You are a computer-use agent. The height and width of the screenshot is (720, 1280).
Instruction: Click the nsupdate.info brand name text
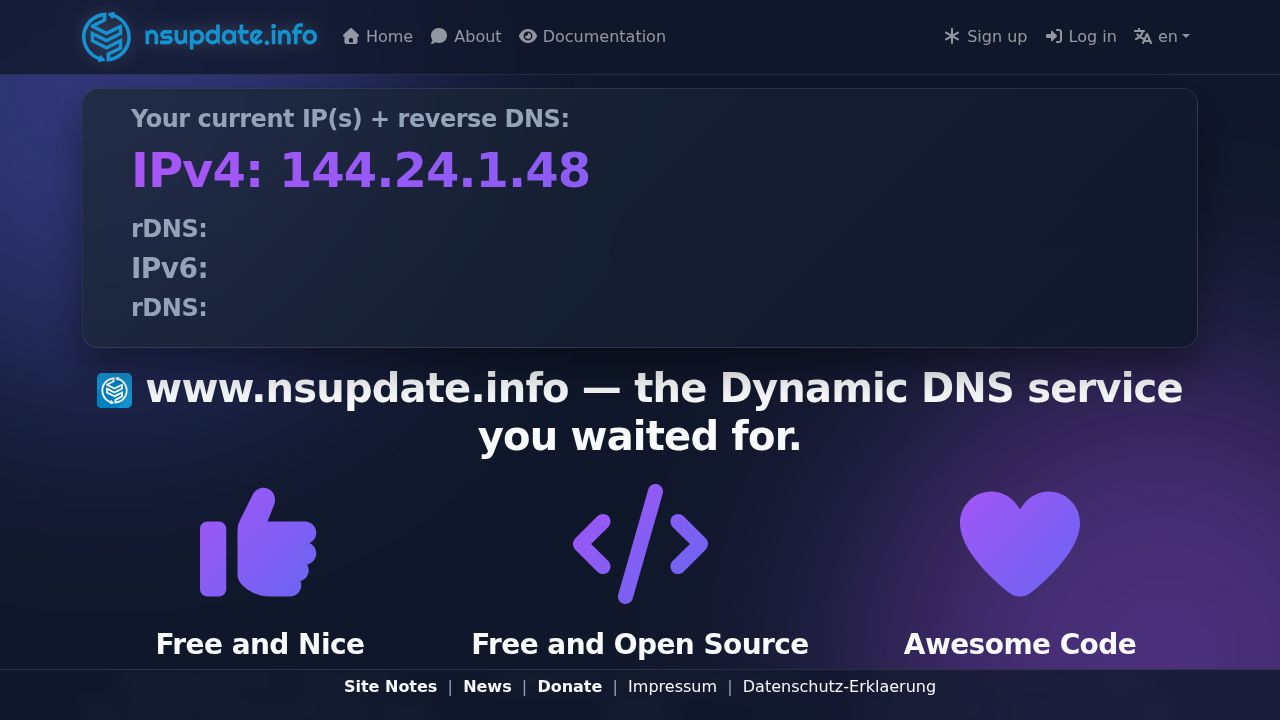point(231,37)
